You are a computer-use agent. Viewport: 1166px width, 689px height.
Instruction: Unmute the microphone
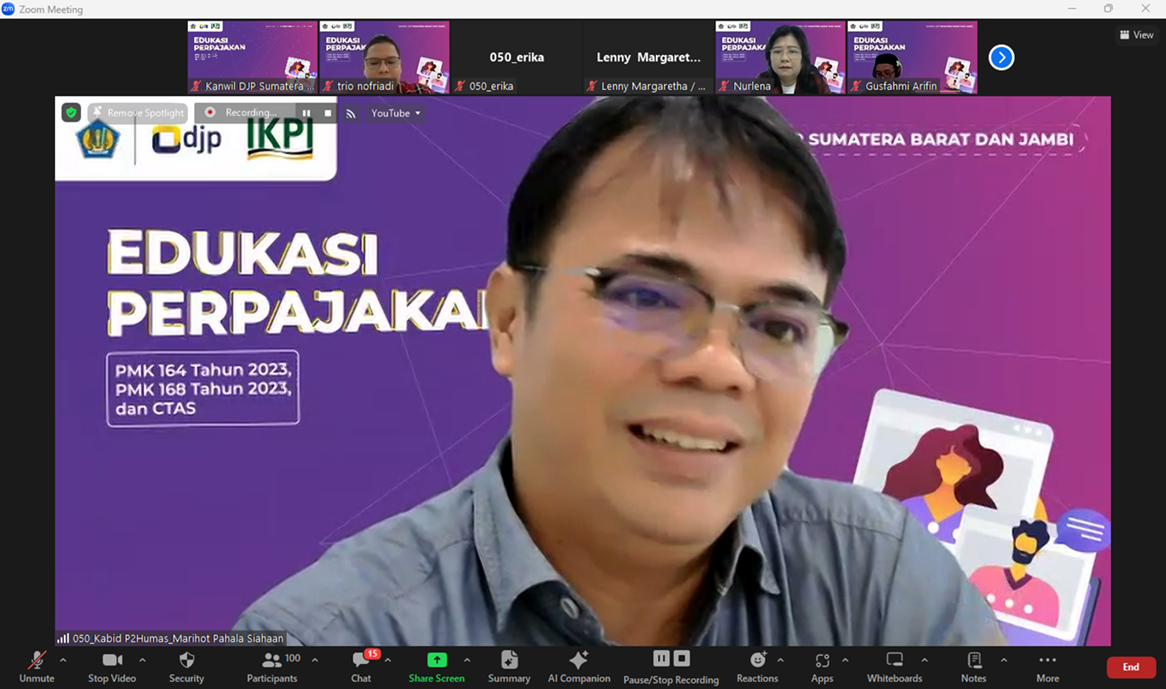pos(36,666)
